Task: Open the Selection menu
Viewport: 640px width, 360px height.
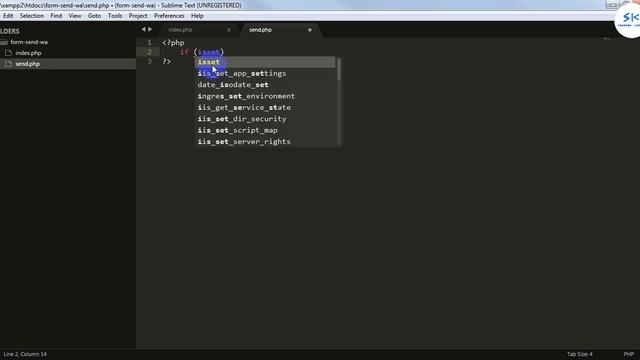Action: pos(31,16)
